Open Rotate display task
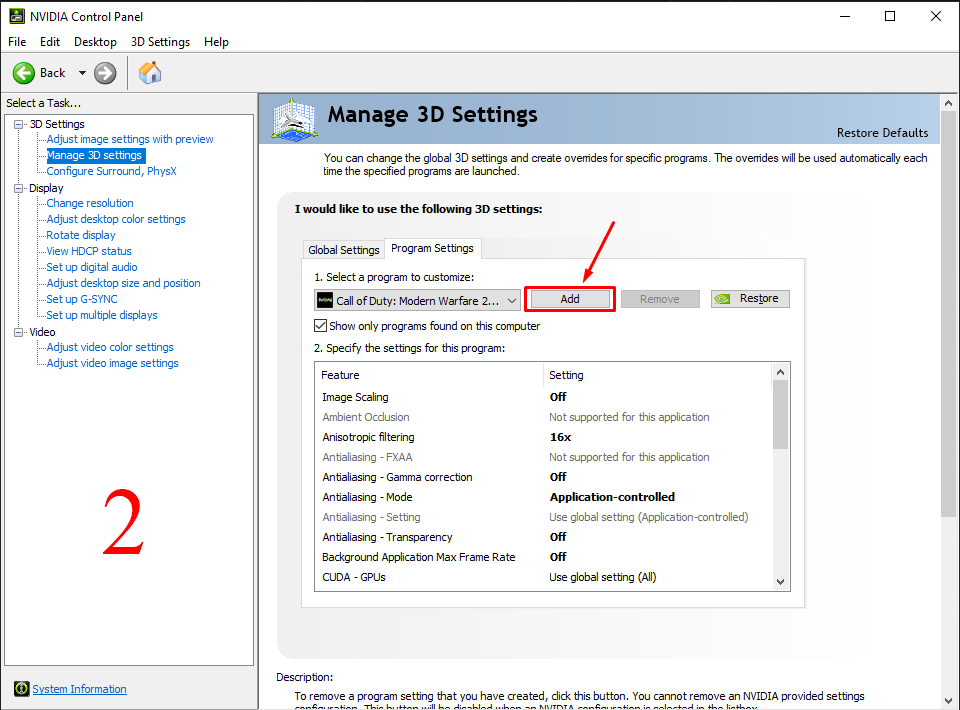The height and width of the screenshot is (710, 960). point(81,234)
